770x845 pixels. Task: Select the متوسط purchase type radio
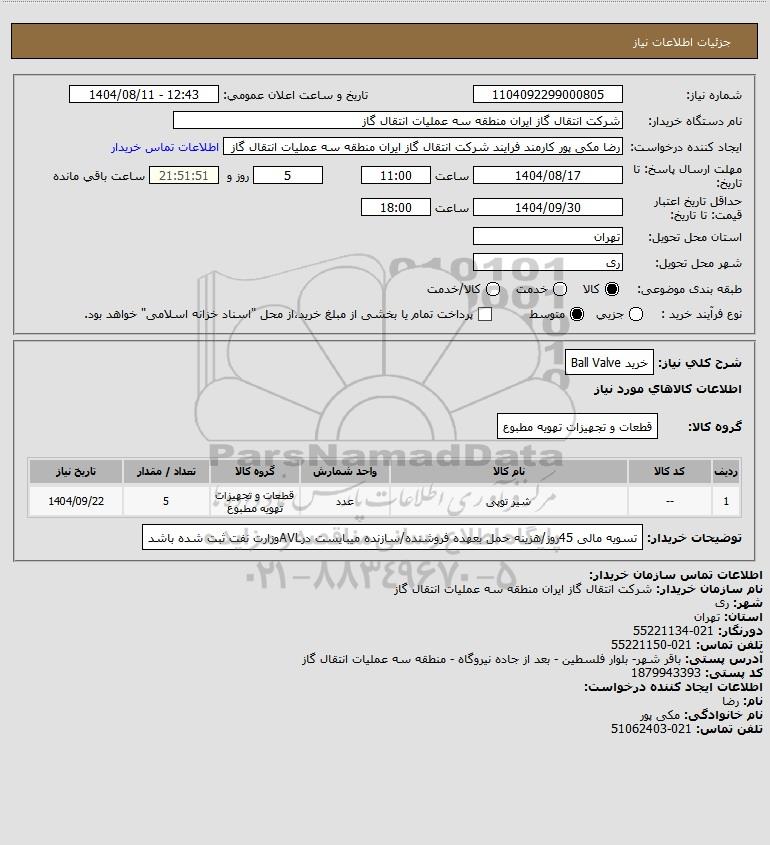(577, 314)
